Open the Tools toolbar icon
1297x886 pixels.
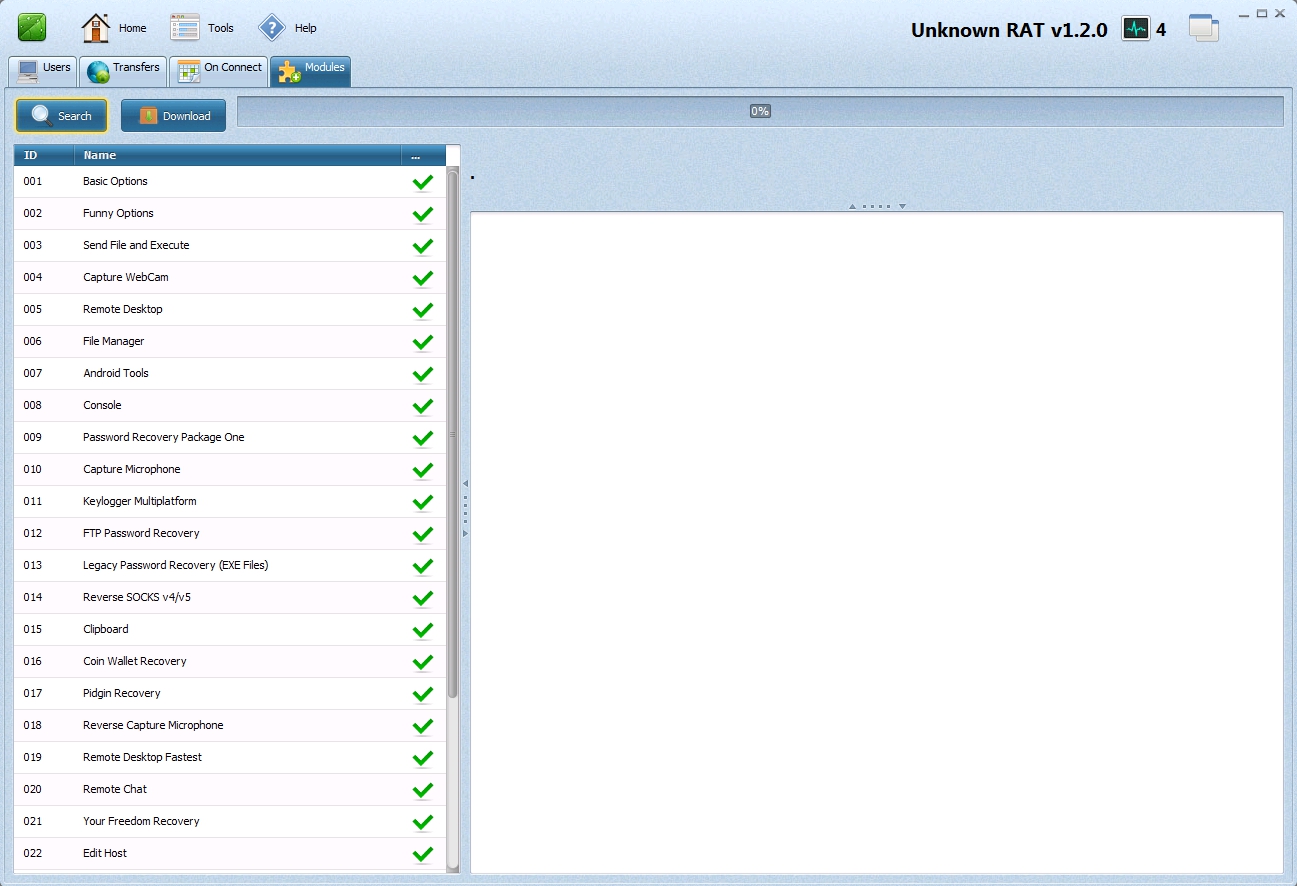pos(185,28)
